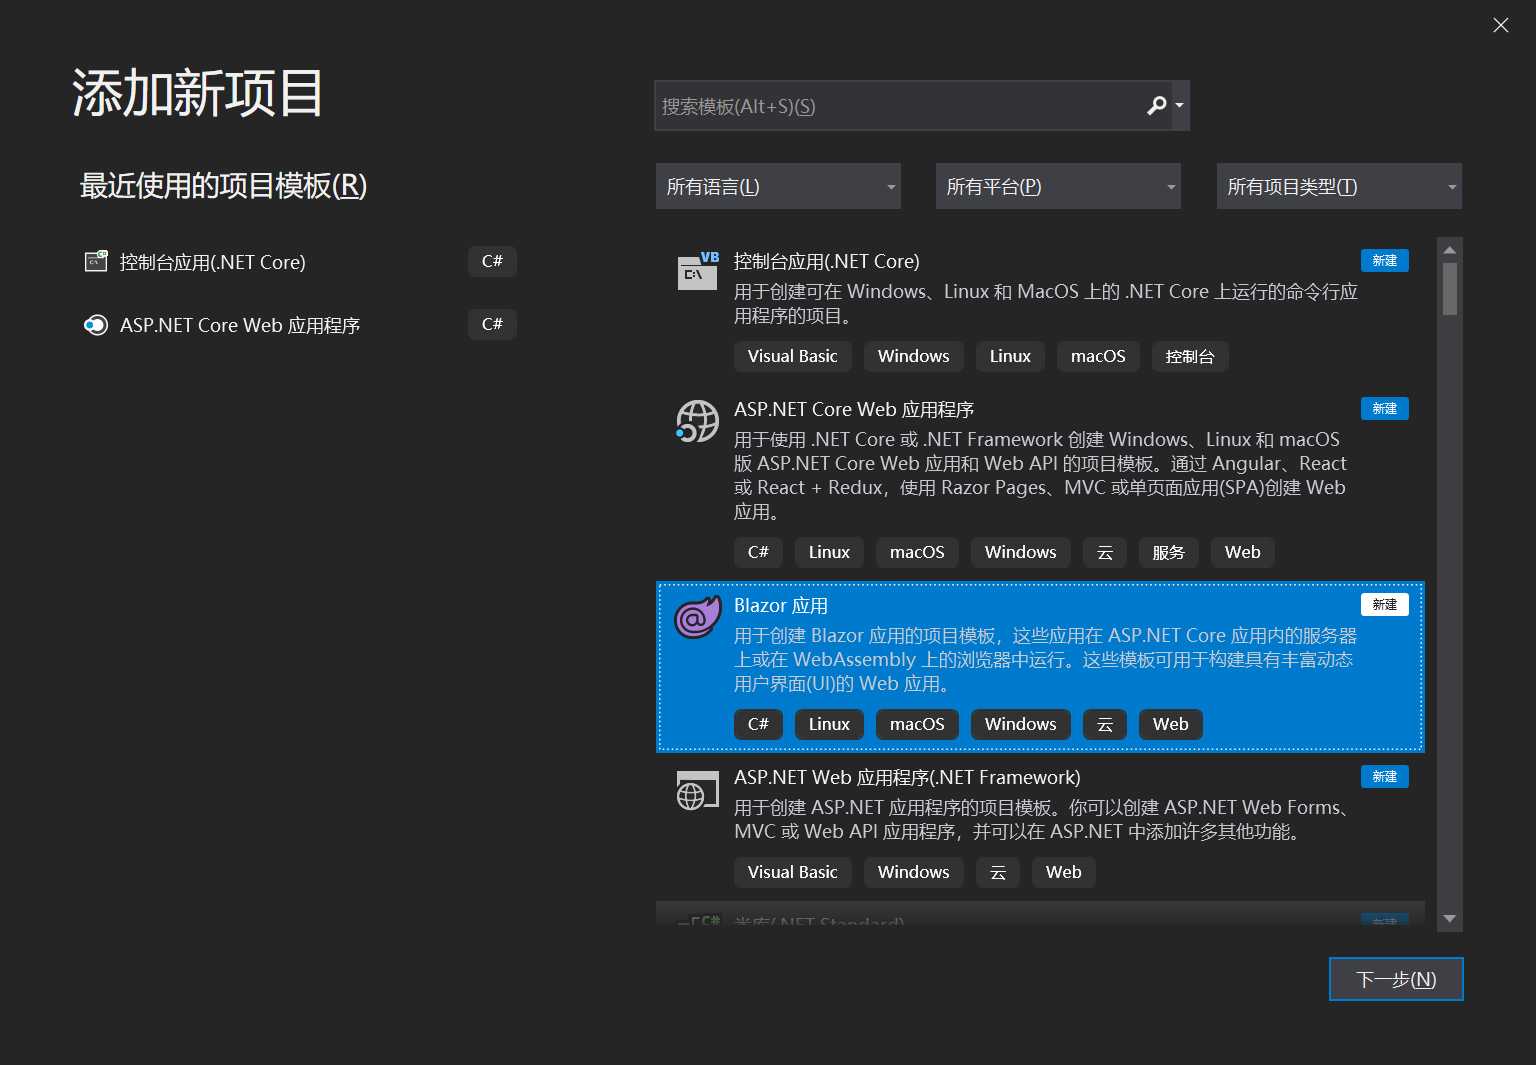Select the 控制台应用(.NET Core) template title in list
Viewport: 1536px width, 1065px height.
pos(826,261)
